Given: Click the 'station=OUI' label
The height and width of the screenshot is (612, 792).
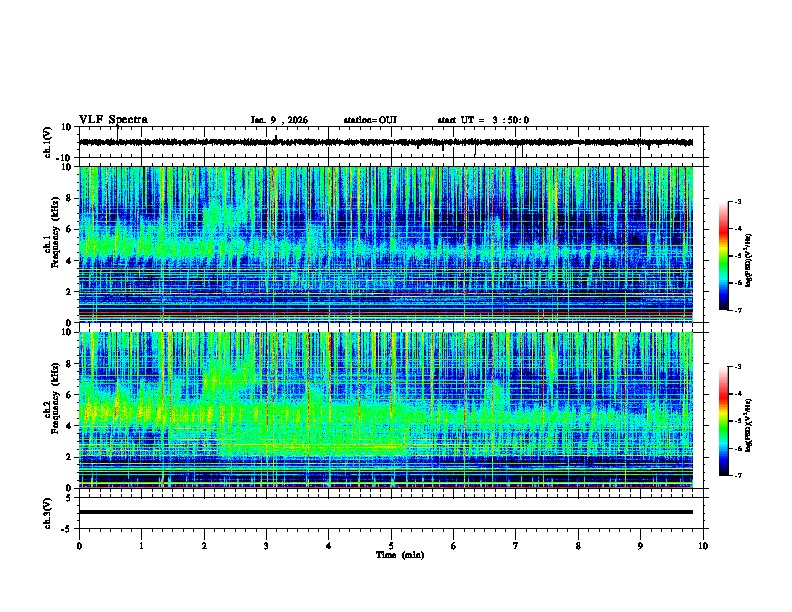Looking at the screenshot, I should (370, 120).
